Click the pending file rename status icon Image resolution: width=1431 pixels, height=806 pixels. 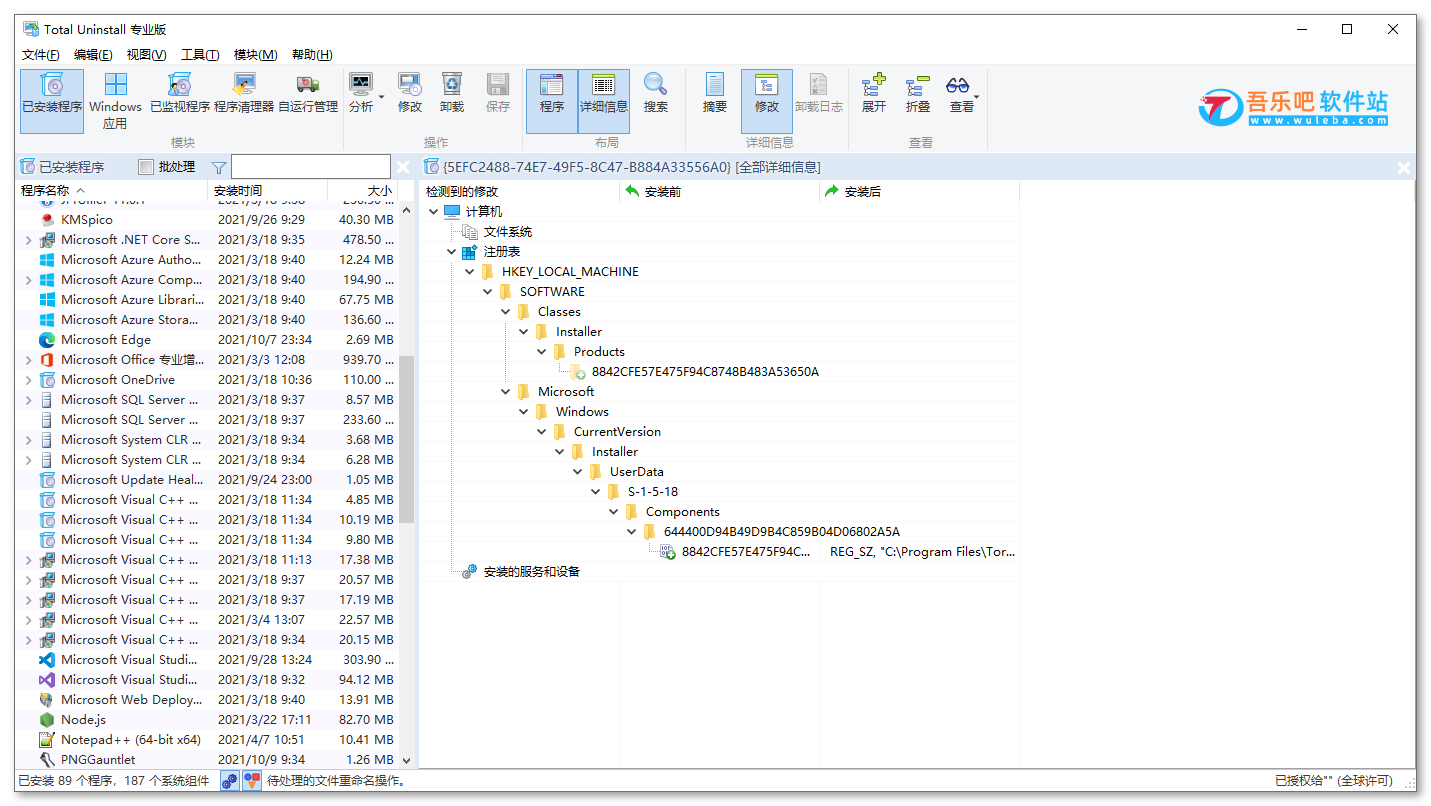tap(252, 780)
